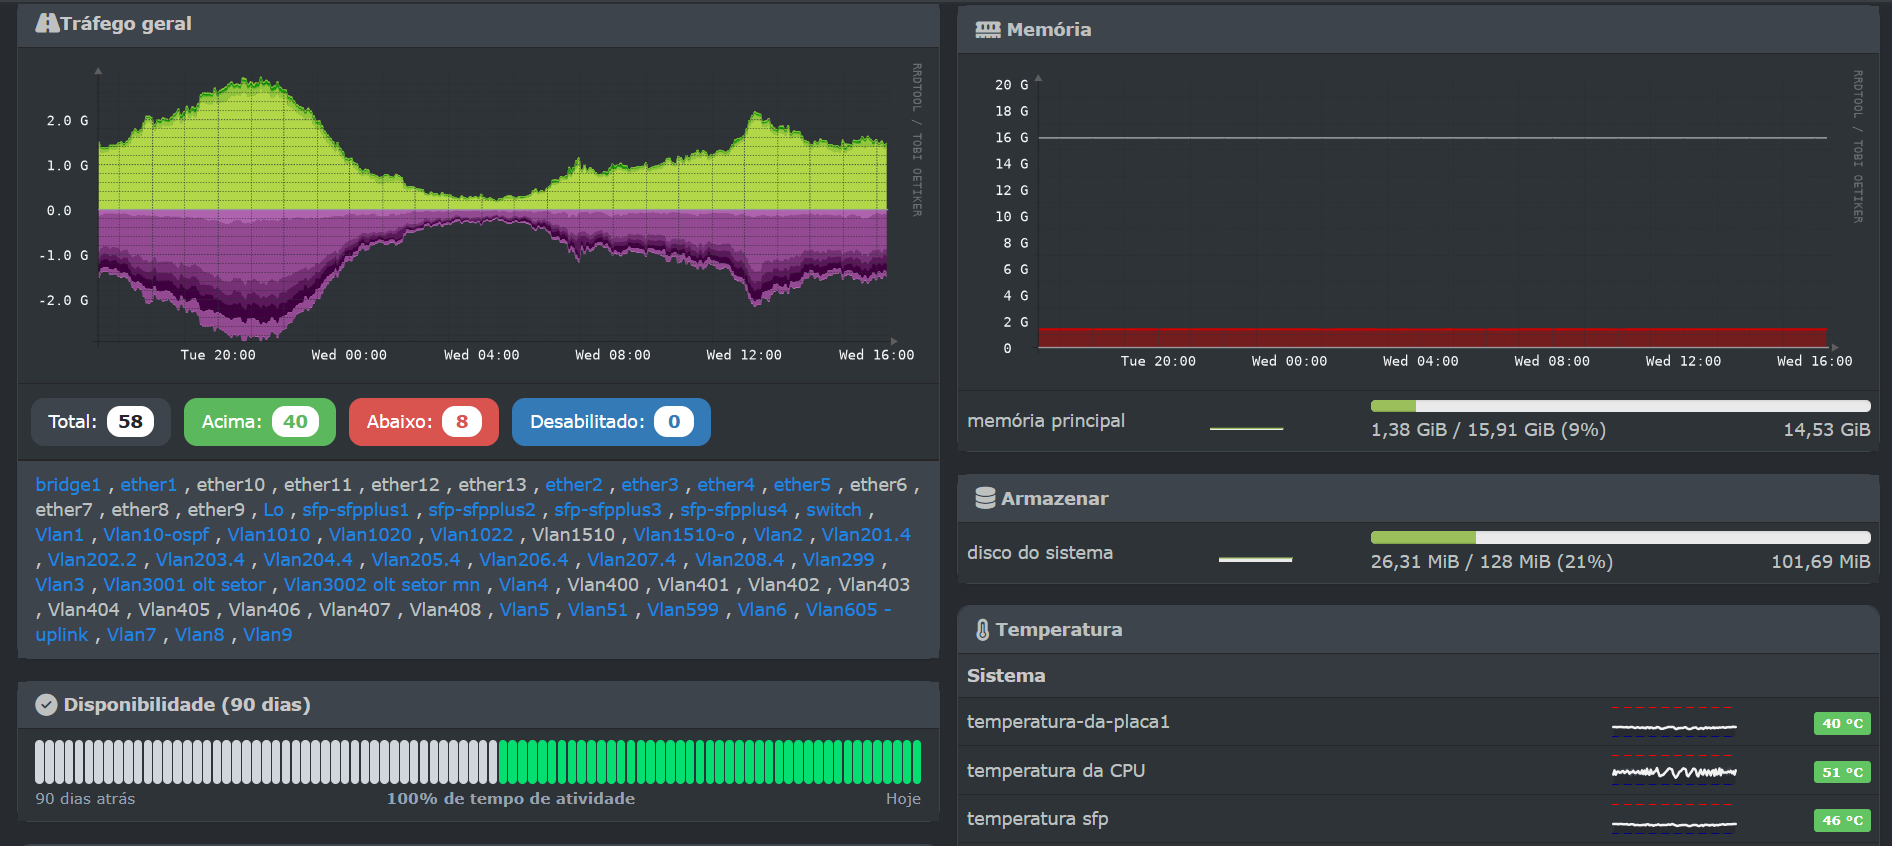Click the road icon beside Tráfego geral
The height and width of the screenshot is (846, 1892).
tap(47, 23)
